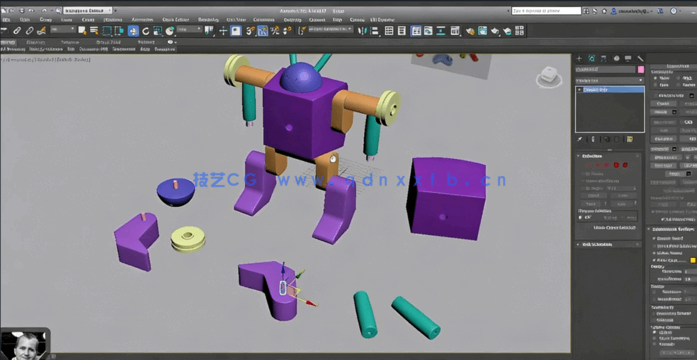Enable the Select and Manipulate tool
This screenshot has height=360, width=697.
tap(223, 31)
